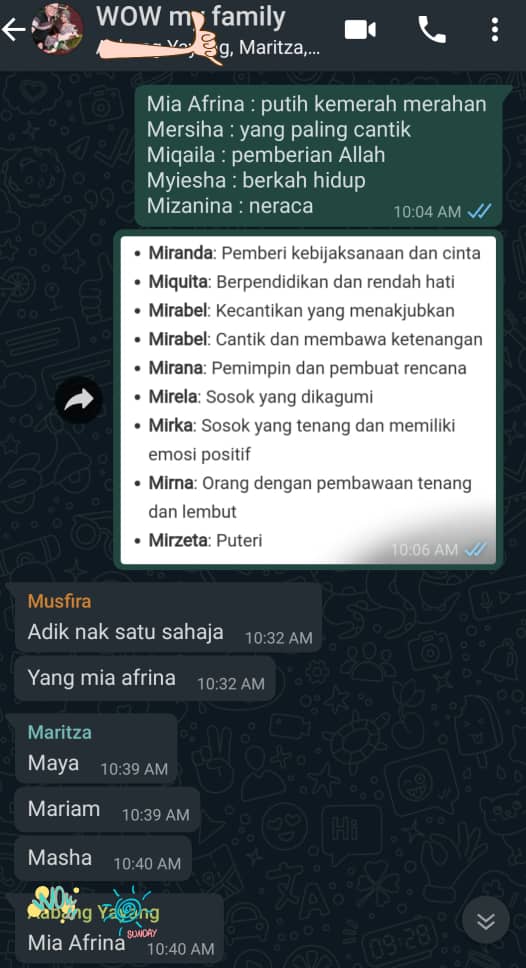Start a video call with the group
The image size is (526, 968).
pyautogui.click(x=360, y=30)
